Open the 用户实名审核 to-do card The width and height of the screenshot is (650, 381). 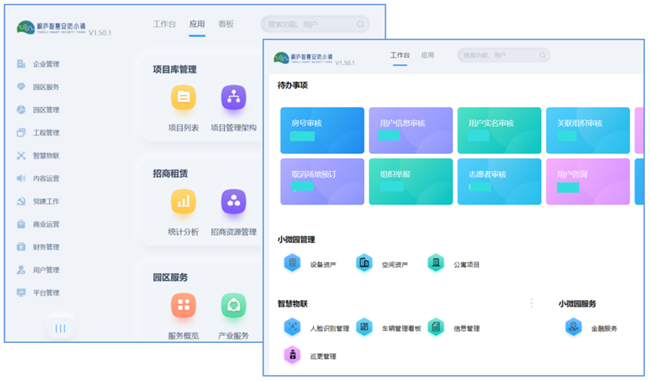[x=500, y=130]
